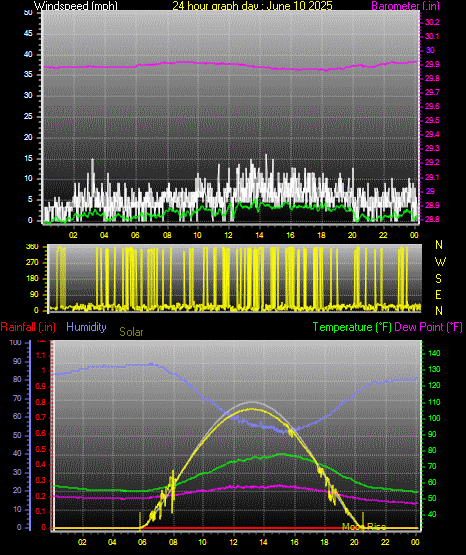The width and height of the screenshot is (466, 555).
Task: Select the Humidity legend label
Action: tap(86, 327)
